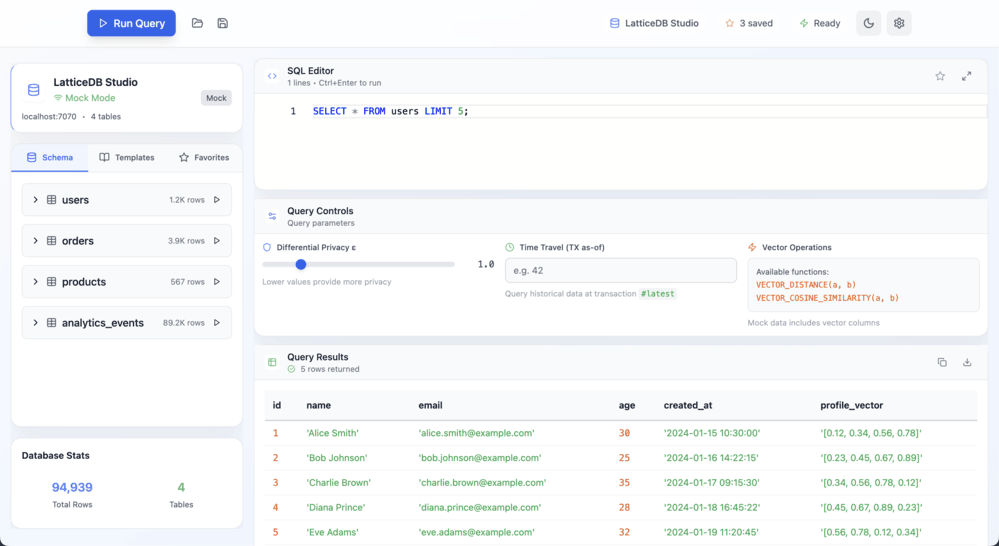Expand the SQL Editor to fullscreen
This screenshot has height=546, width=999.
966,76
